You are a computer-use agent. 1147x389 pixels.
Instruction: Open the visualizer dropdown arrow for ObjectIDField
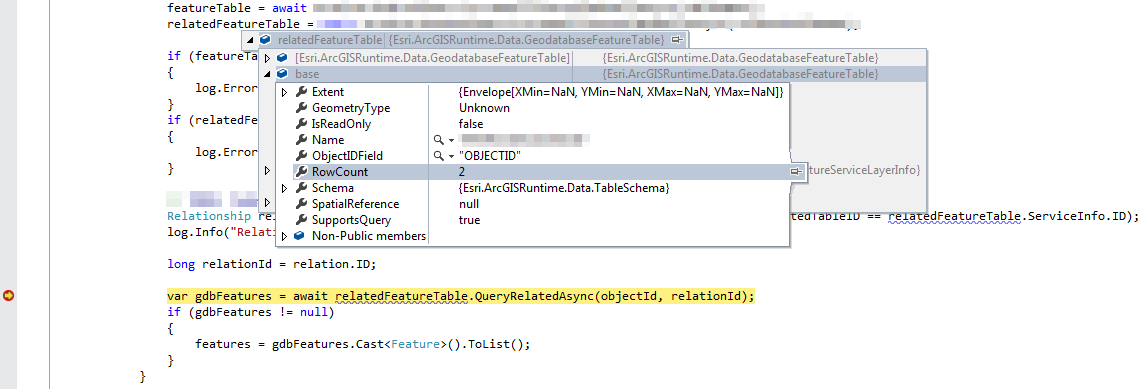coord(451,156)
